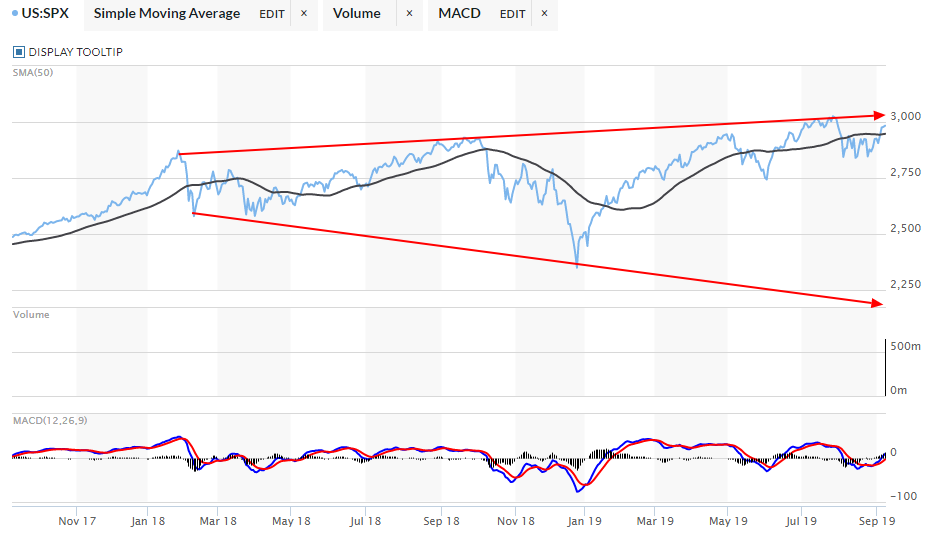
Task: Click the upper red trendline arrowhead
Action: [879, 114]
